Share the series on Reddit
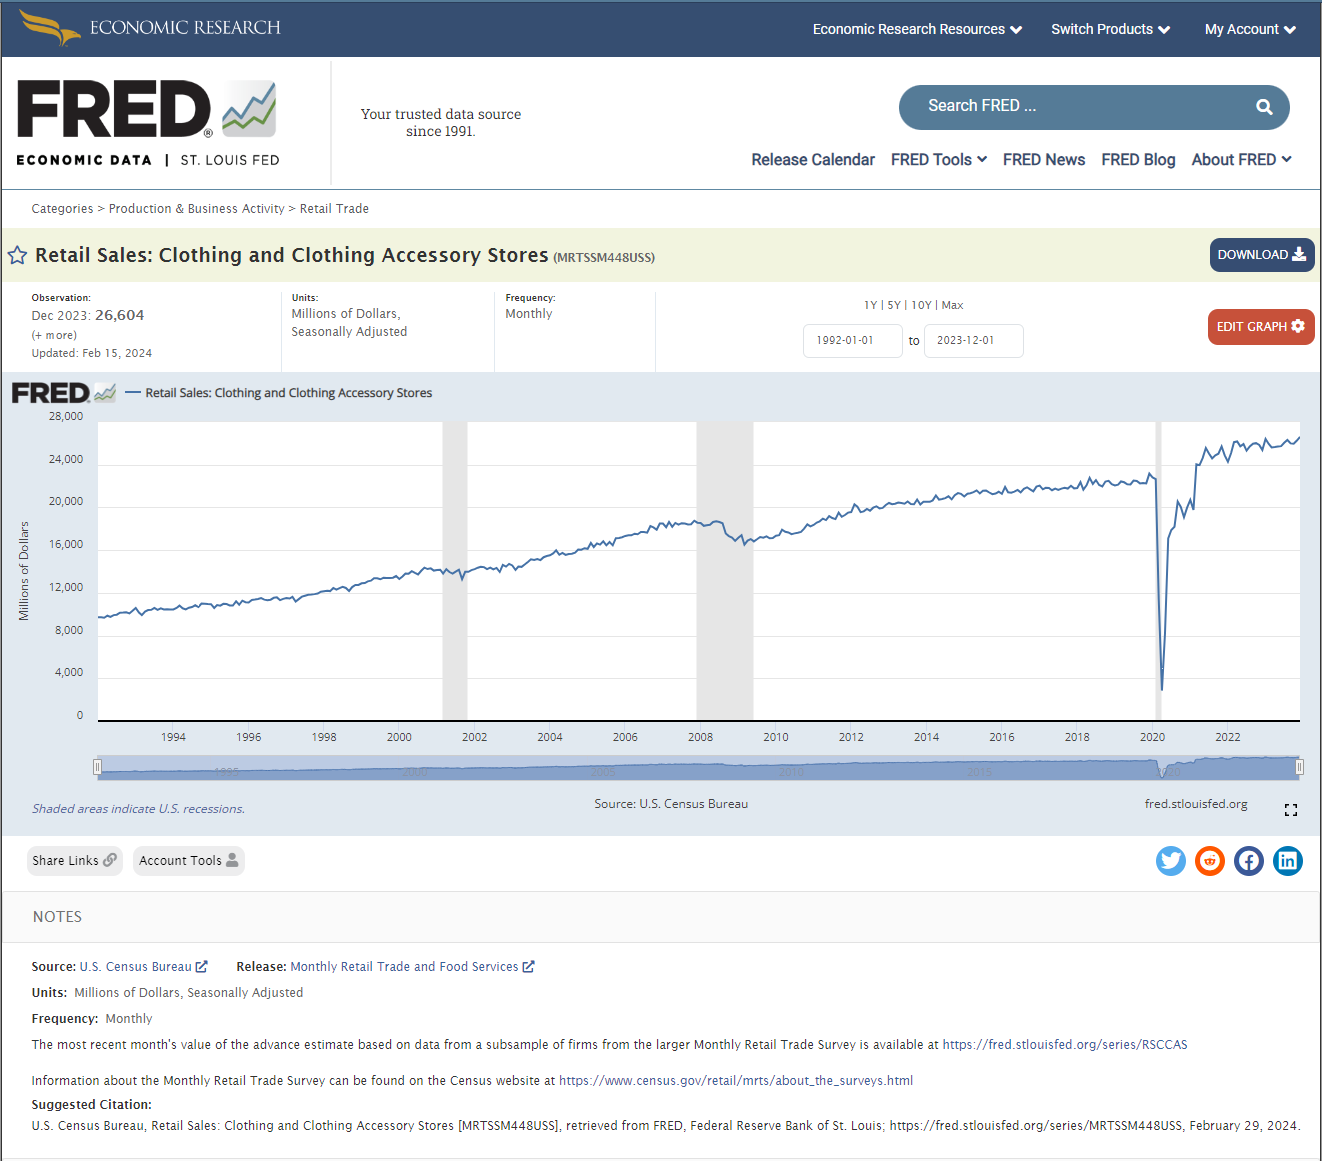1322x1161 pixels. pos(1209,860)
